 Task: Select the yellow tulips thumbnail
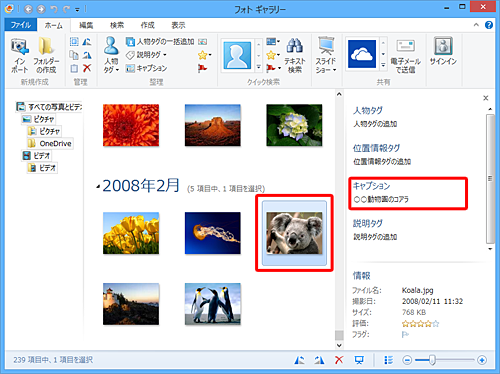point(131,233)
